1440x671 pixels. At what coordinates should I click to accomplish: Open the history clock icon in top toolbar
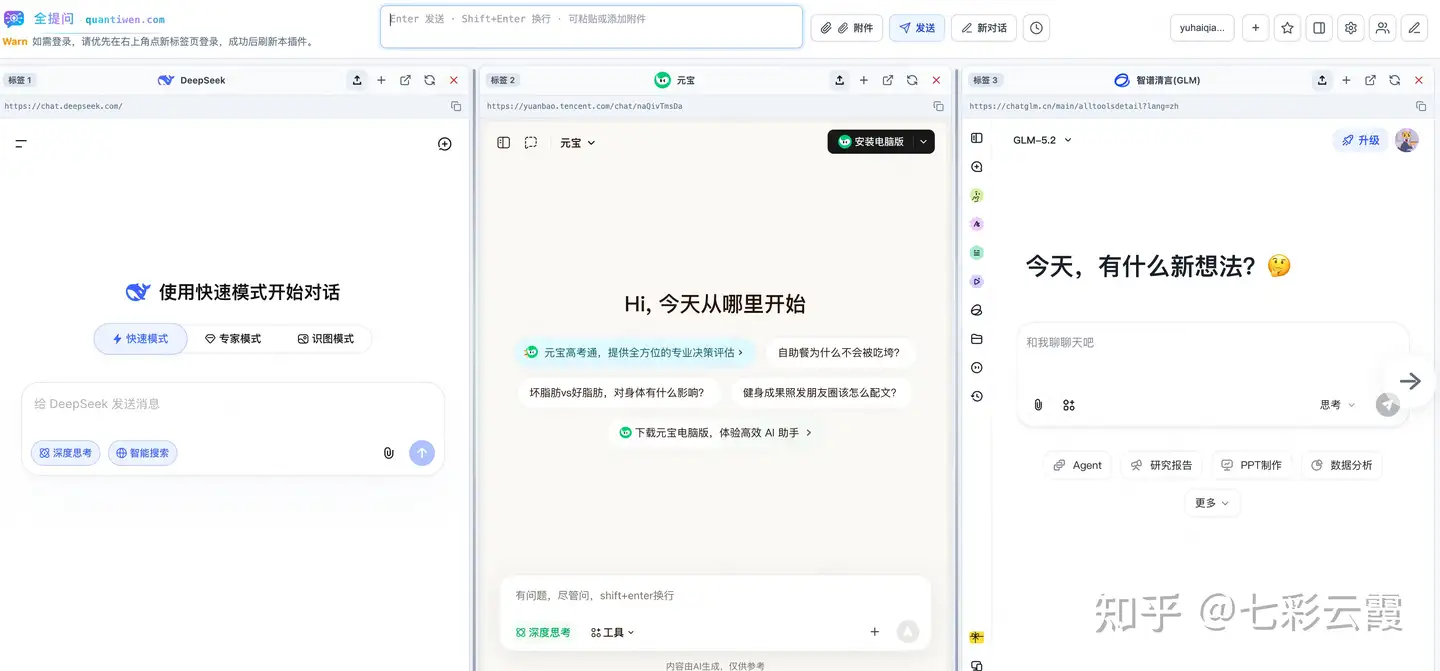click(x=1037, y=28)
